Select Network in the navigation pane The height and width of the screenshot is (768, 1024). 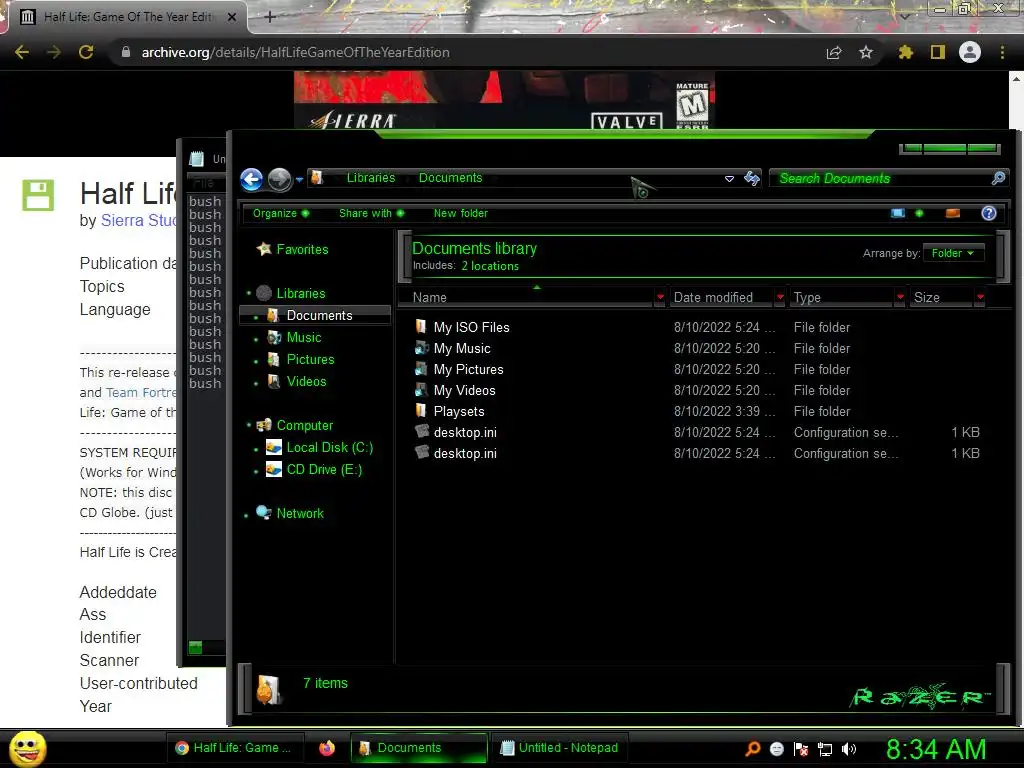tap(300, 514)
